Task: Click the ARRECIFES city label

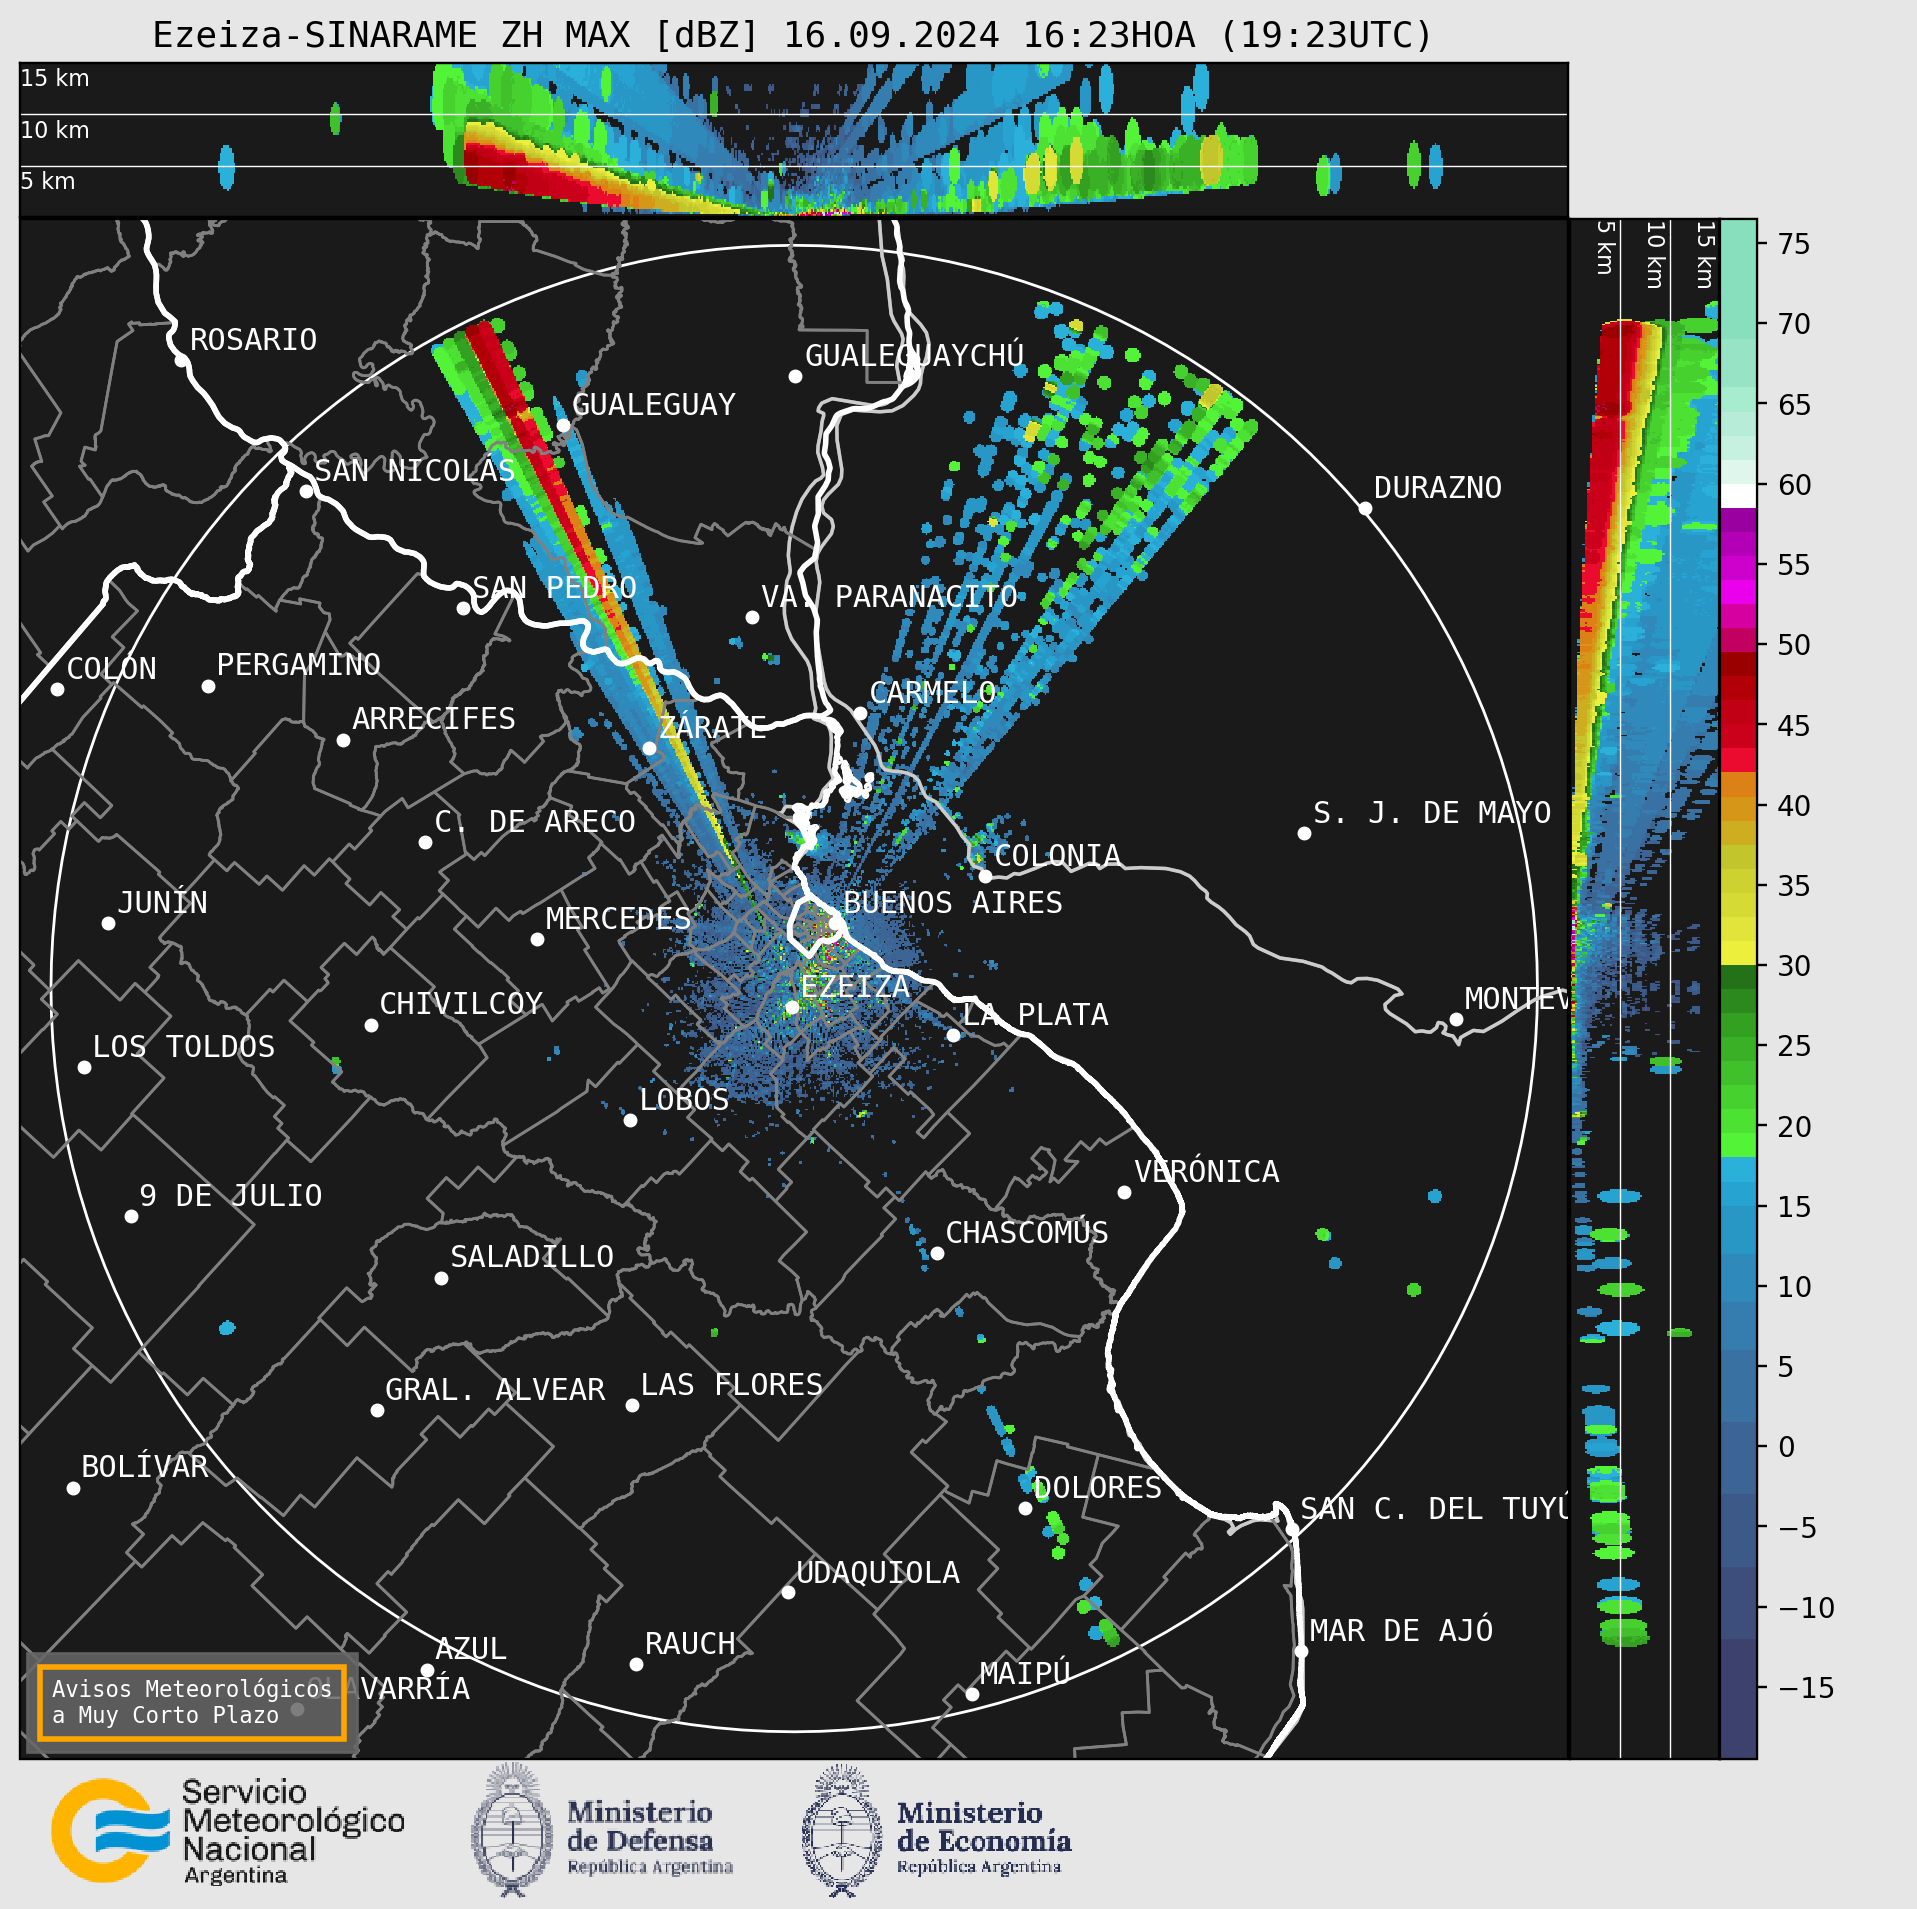Action: tap(433, 718)
